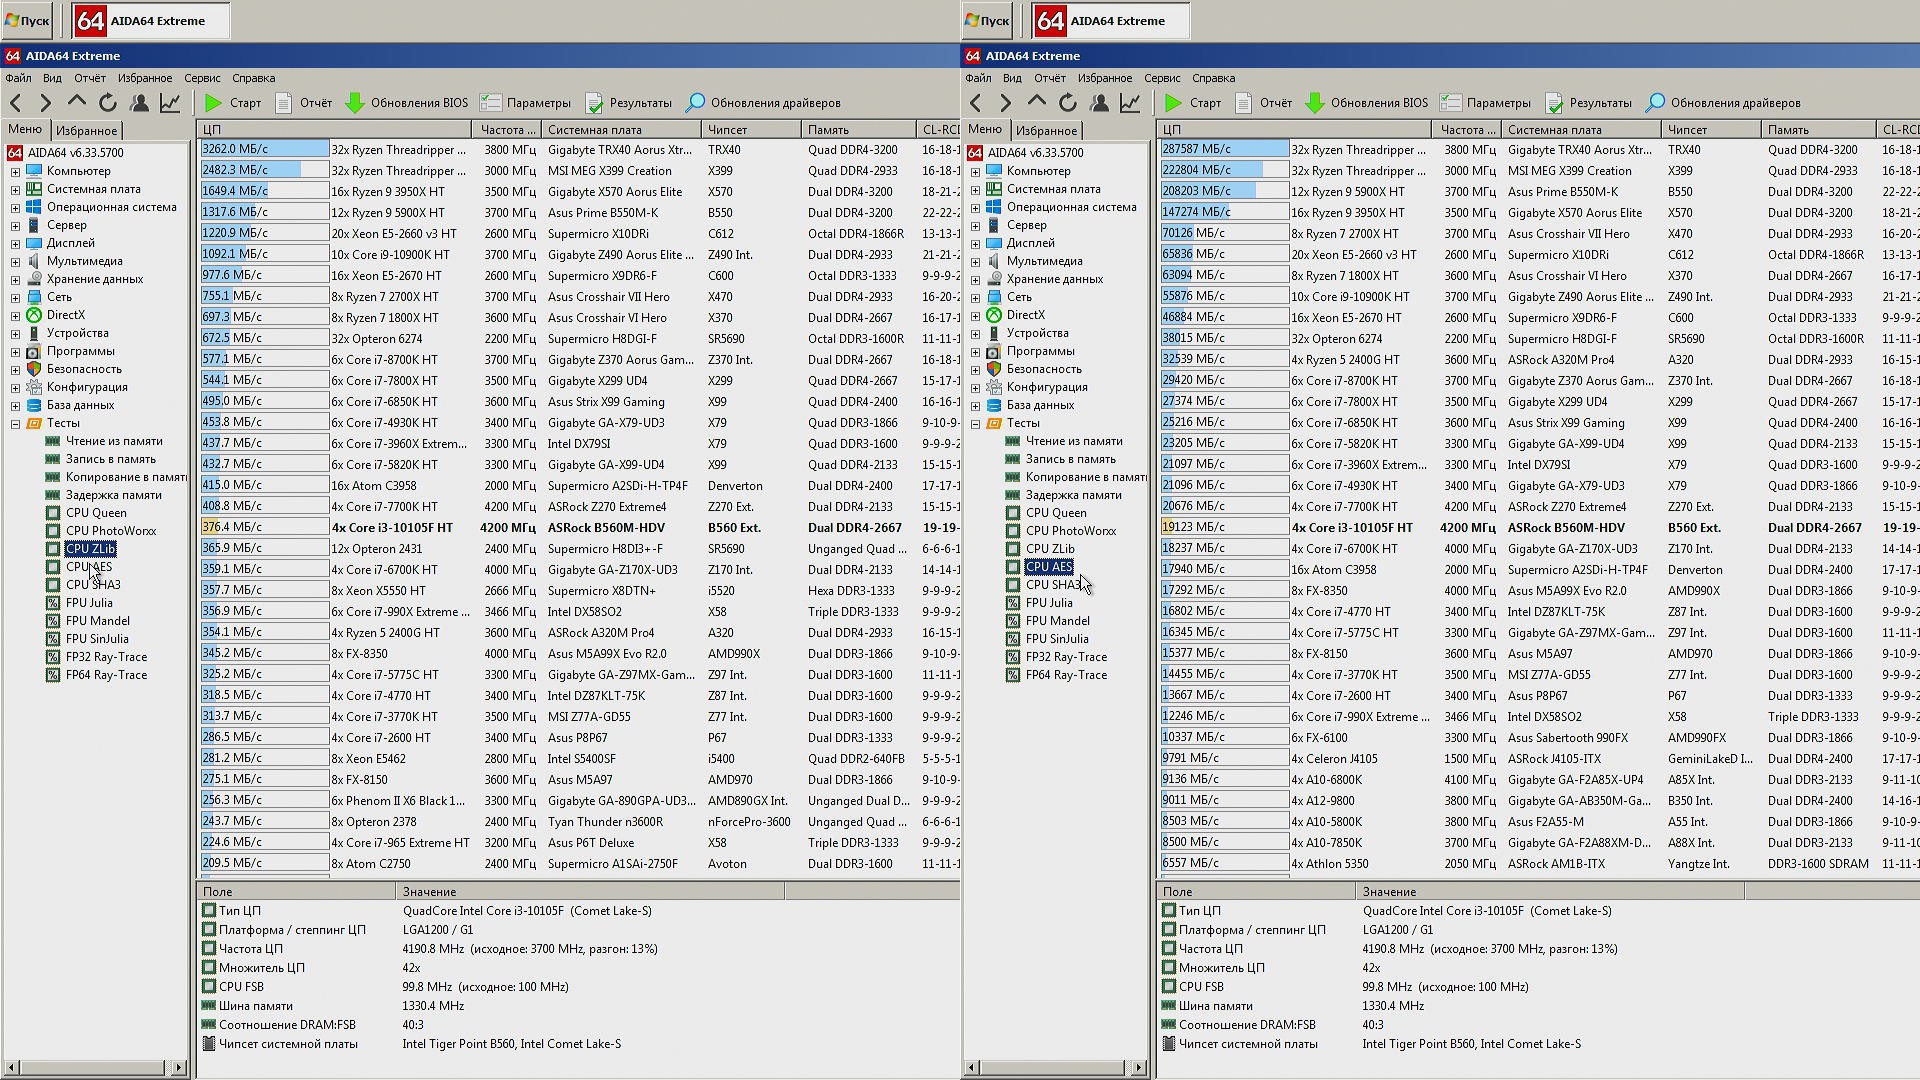Select the CPU SHA3 test in the left window tree
The image size is (1920, 1080).
(93, 585)
